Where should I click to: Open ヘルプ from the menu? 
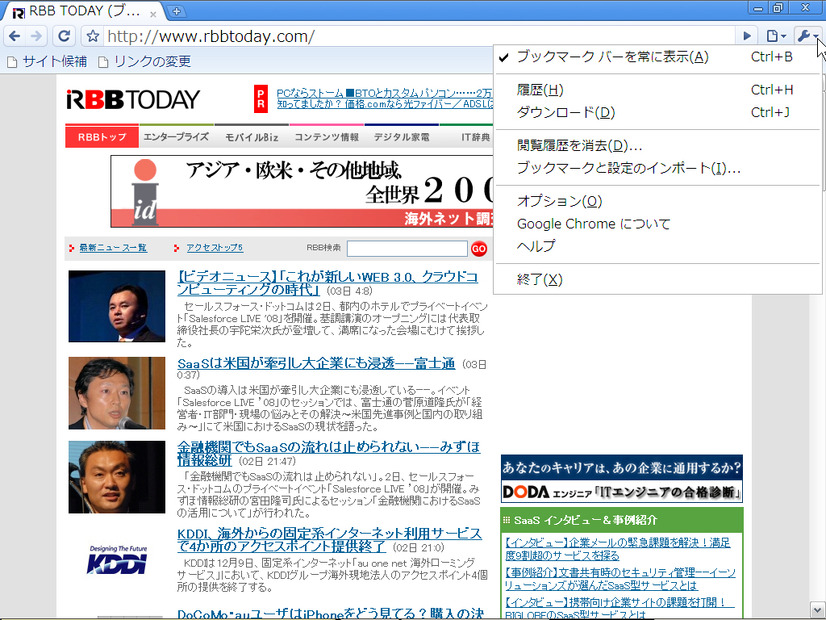coord(657,246)
